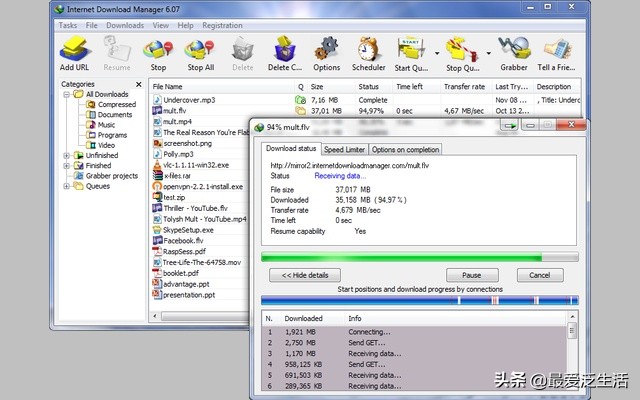
Task: Select the Documents category icon
Action: 91,115
